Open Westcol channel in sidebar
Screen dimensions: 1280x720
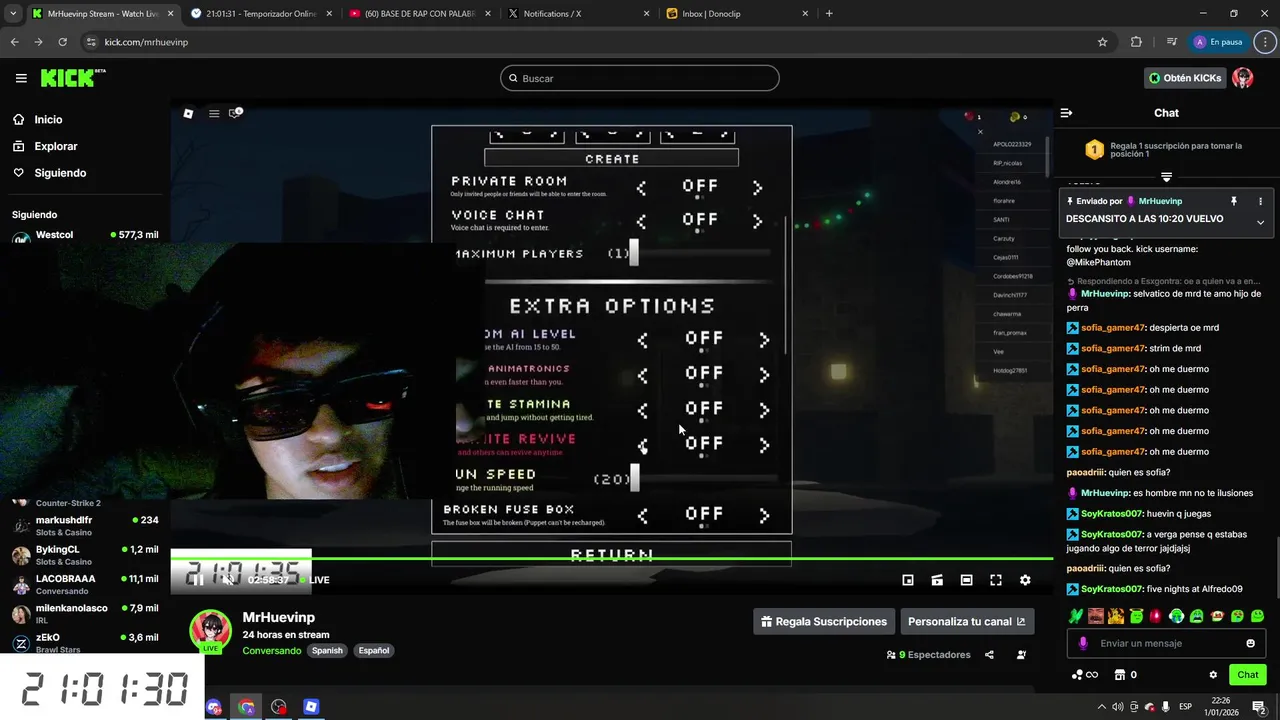[85, 237]
